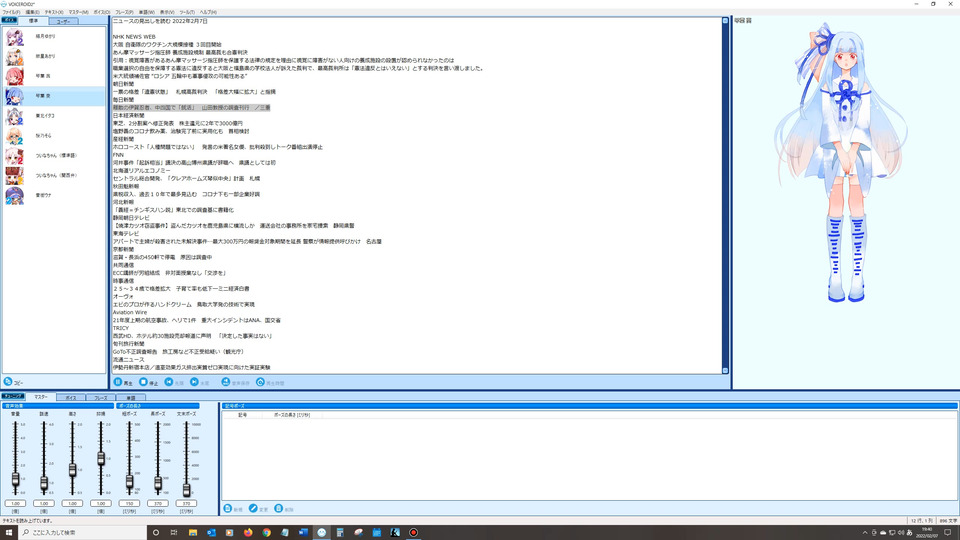Select the 結月ゆかり voice avatar
The image size is (960, 540).
pyautogui.click(x=14, y=37)
